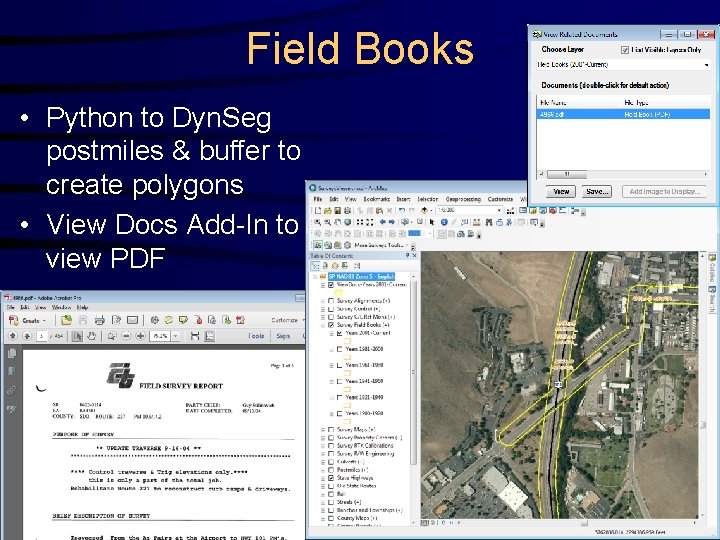Enable Survey Alignments layer checkbox
The image size is (720, 540).
click(331, 301)
